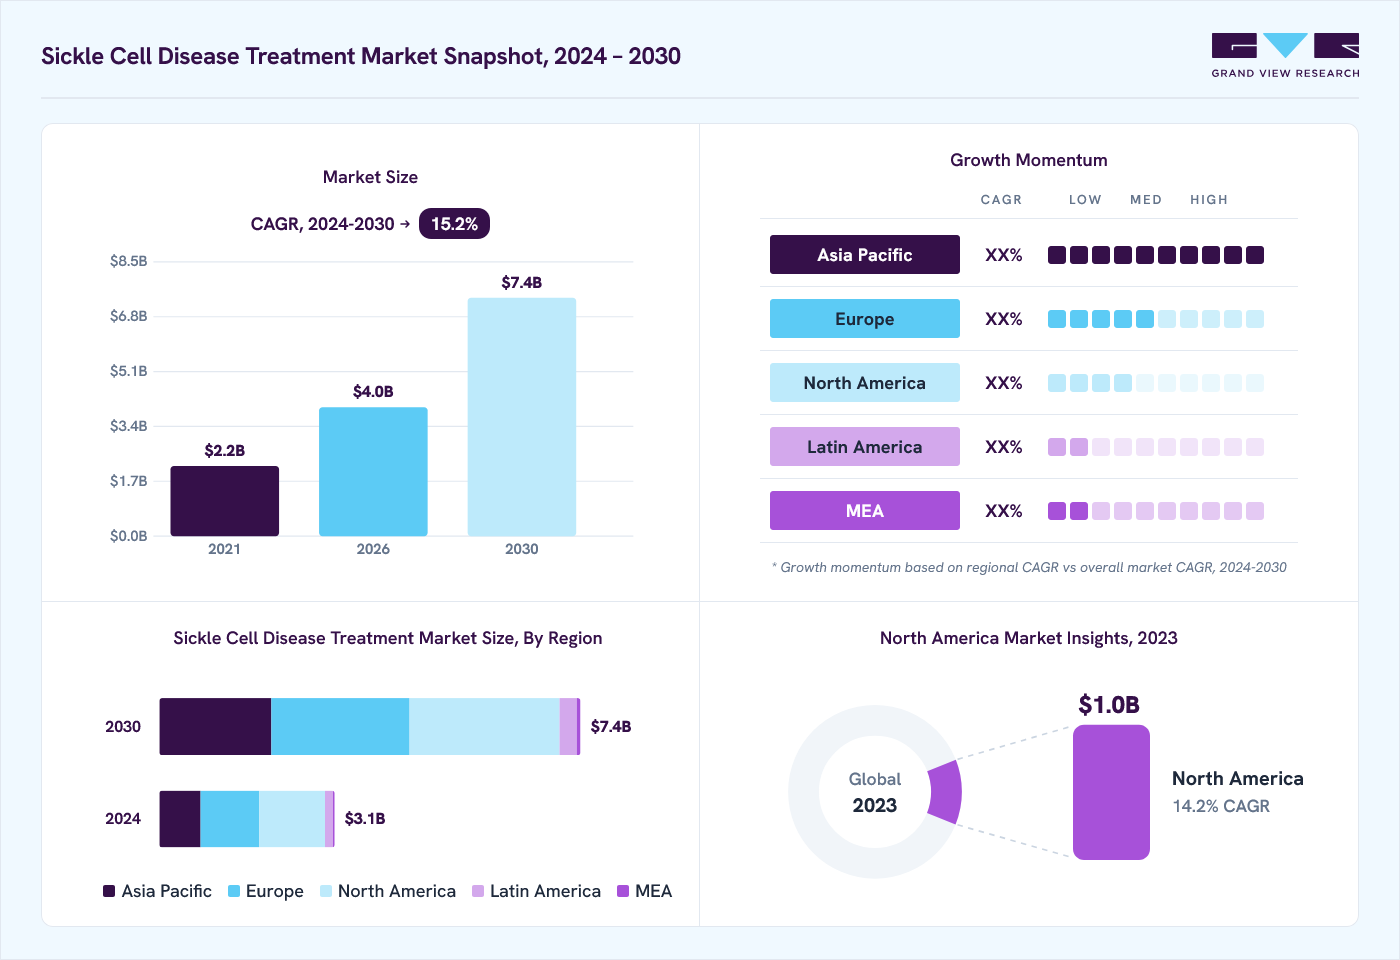Click the 2021 dark purple bar
This screenshot has width=1400, height=960.
click(x=225, y=501)
